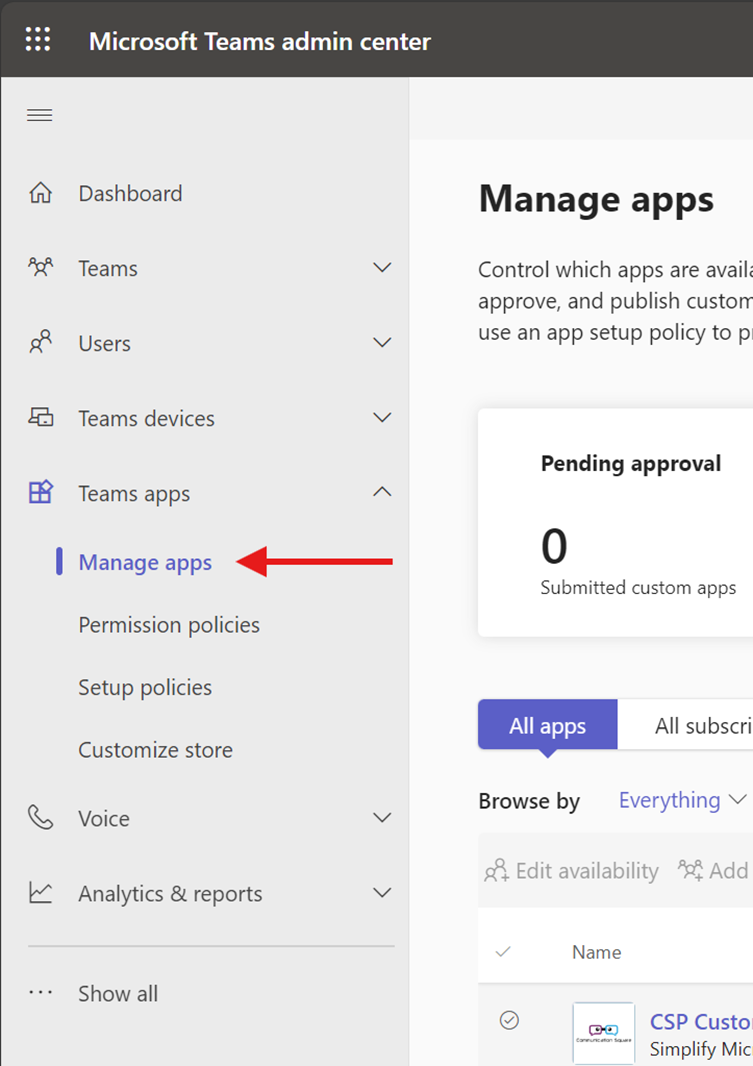Open Setup policies page
Image resolution: width=753 pixels, height=1066 pixels.
[x=145, y=687]
